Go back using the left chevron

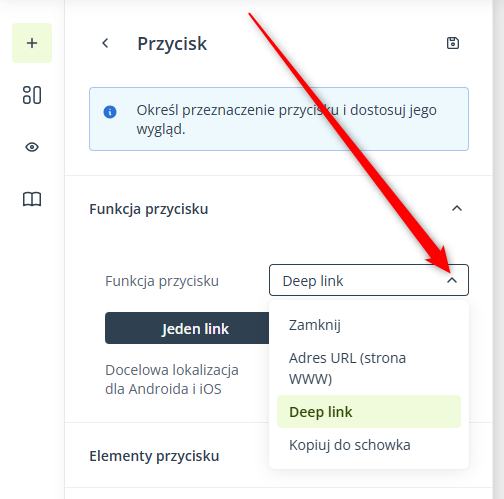(105, 43)
